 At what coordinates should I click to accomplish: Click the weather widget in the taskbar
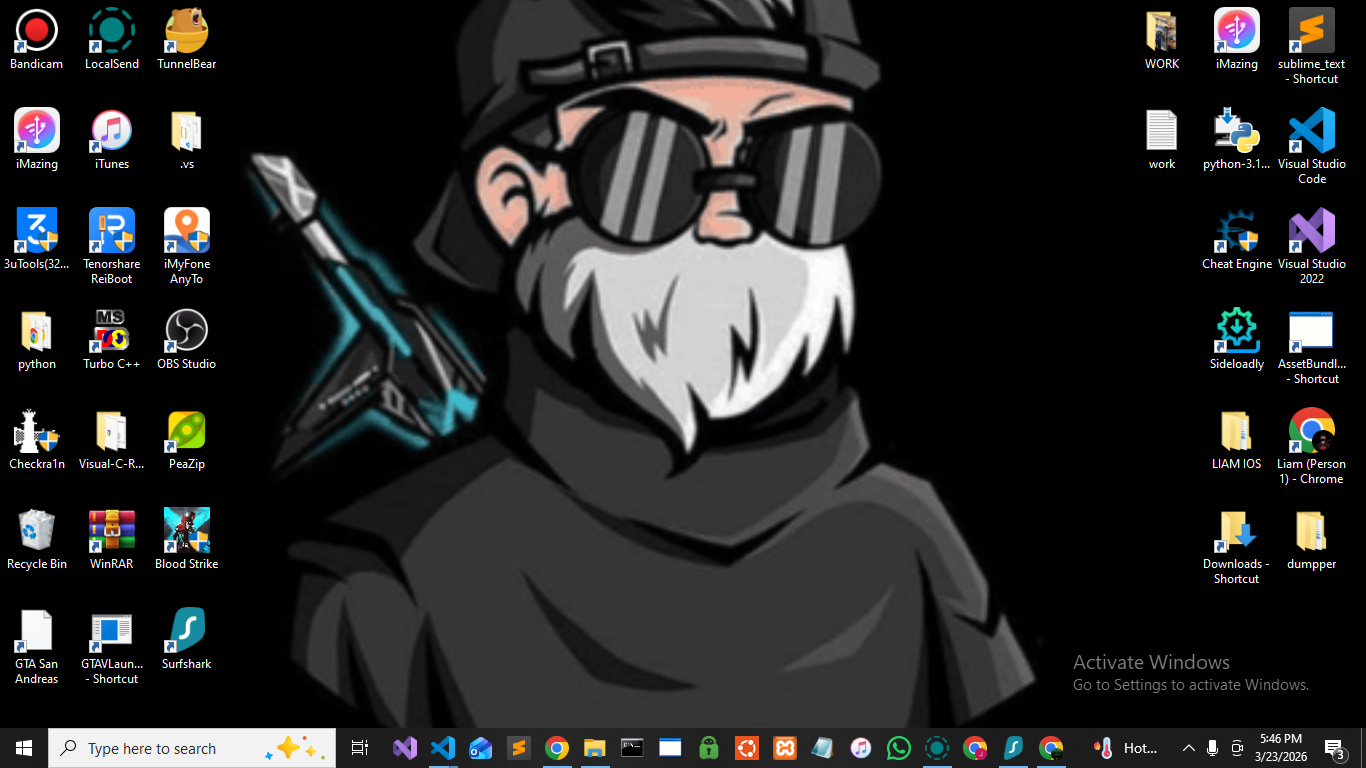(x=1125, y=748)
